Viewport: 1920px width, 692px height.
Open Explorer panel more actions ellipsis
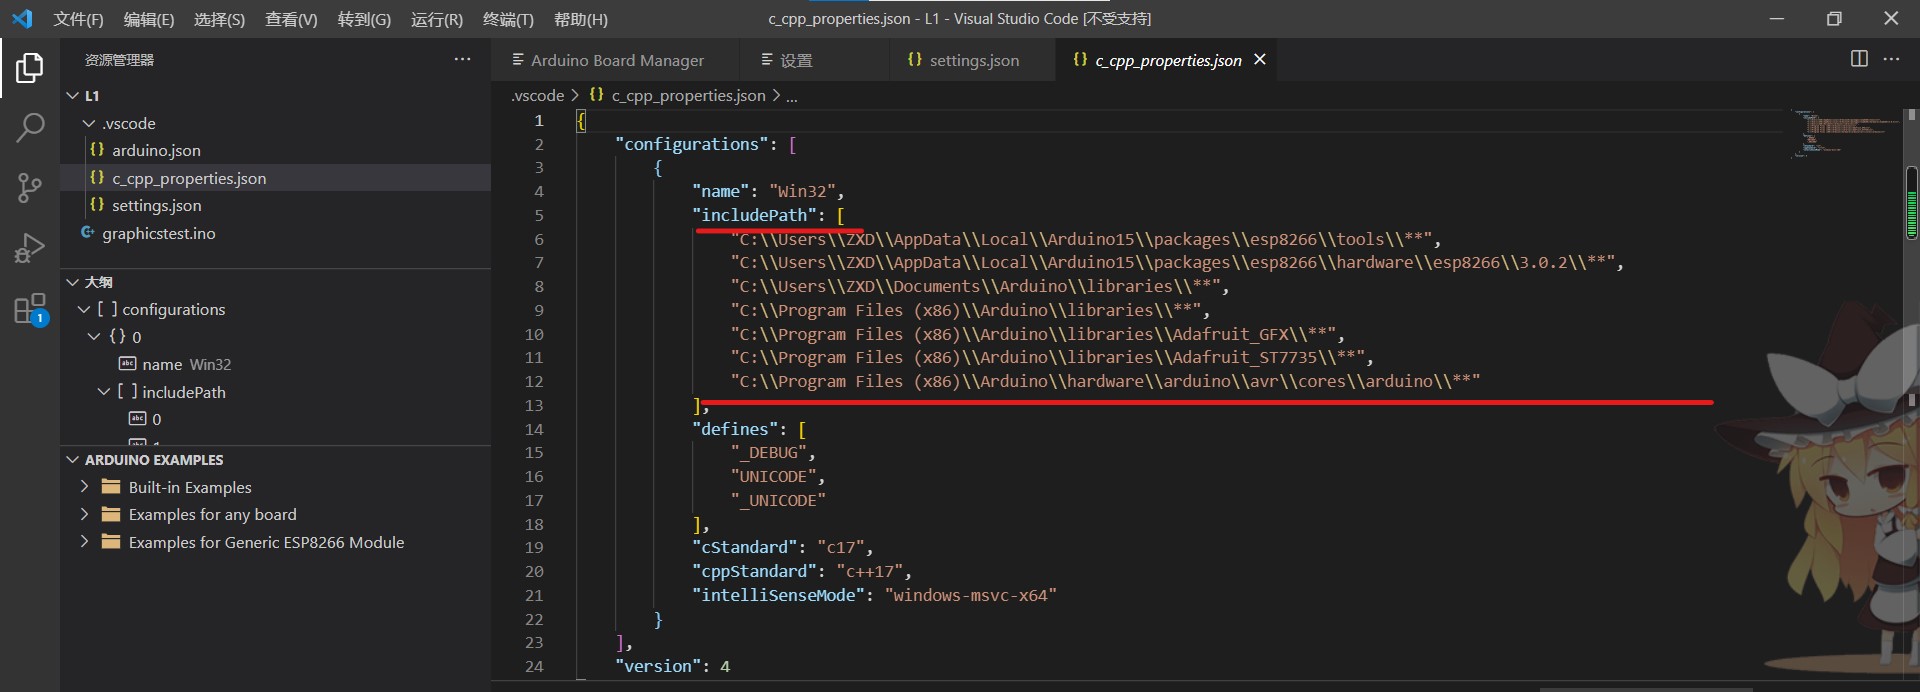coord(462,59)
